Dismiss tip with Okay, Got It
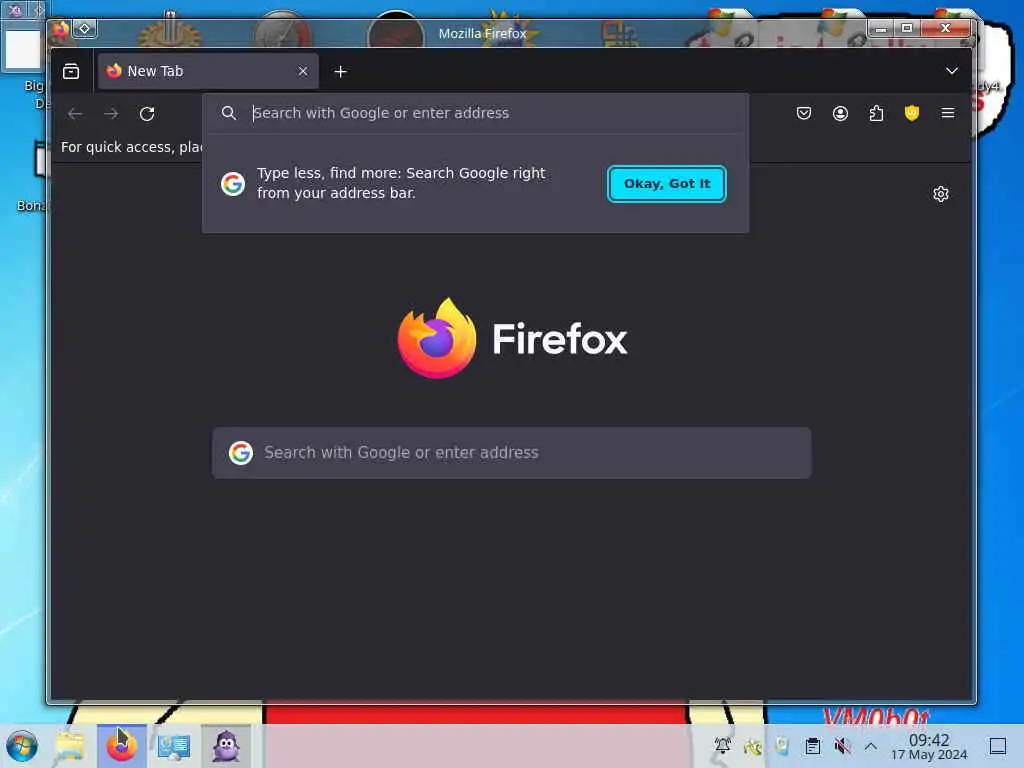Viewport: 1024px width, 768px height. [x=666, y=184]
